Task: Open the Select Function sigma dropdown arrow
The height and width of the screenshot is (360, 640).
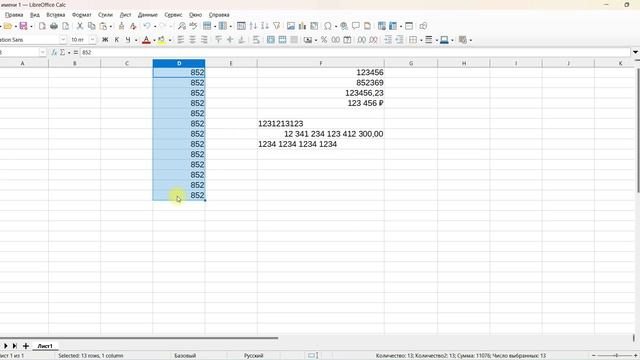Action: pos(69,53)
